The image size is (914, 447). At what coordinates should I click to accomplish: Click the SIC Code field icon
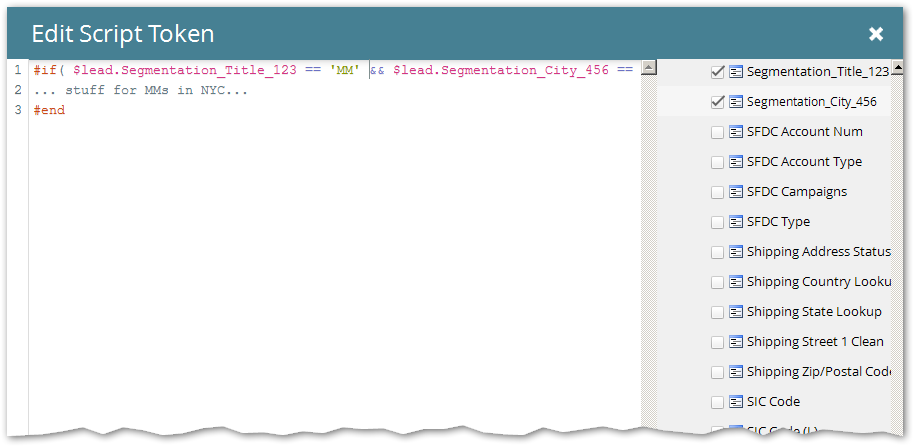(x=736, y=402)
